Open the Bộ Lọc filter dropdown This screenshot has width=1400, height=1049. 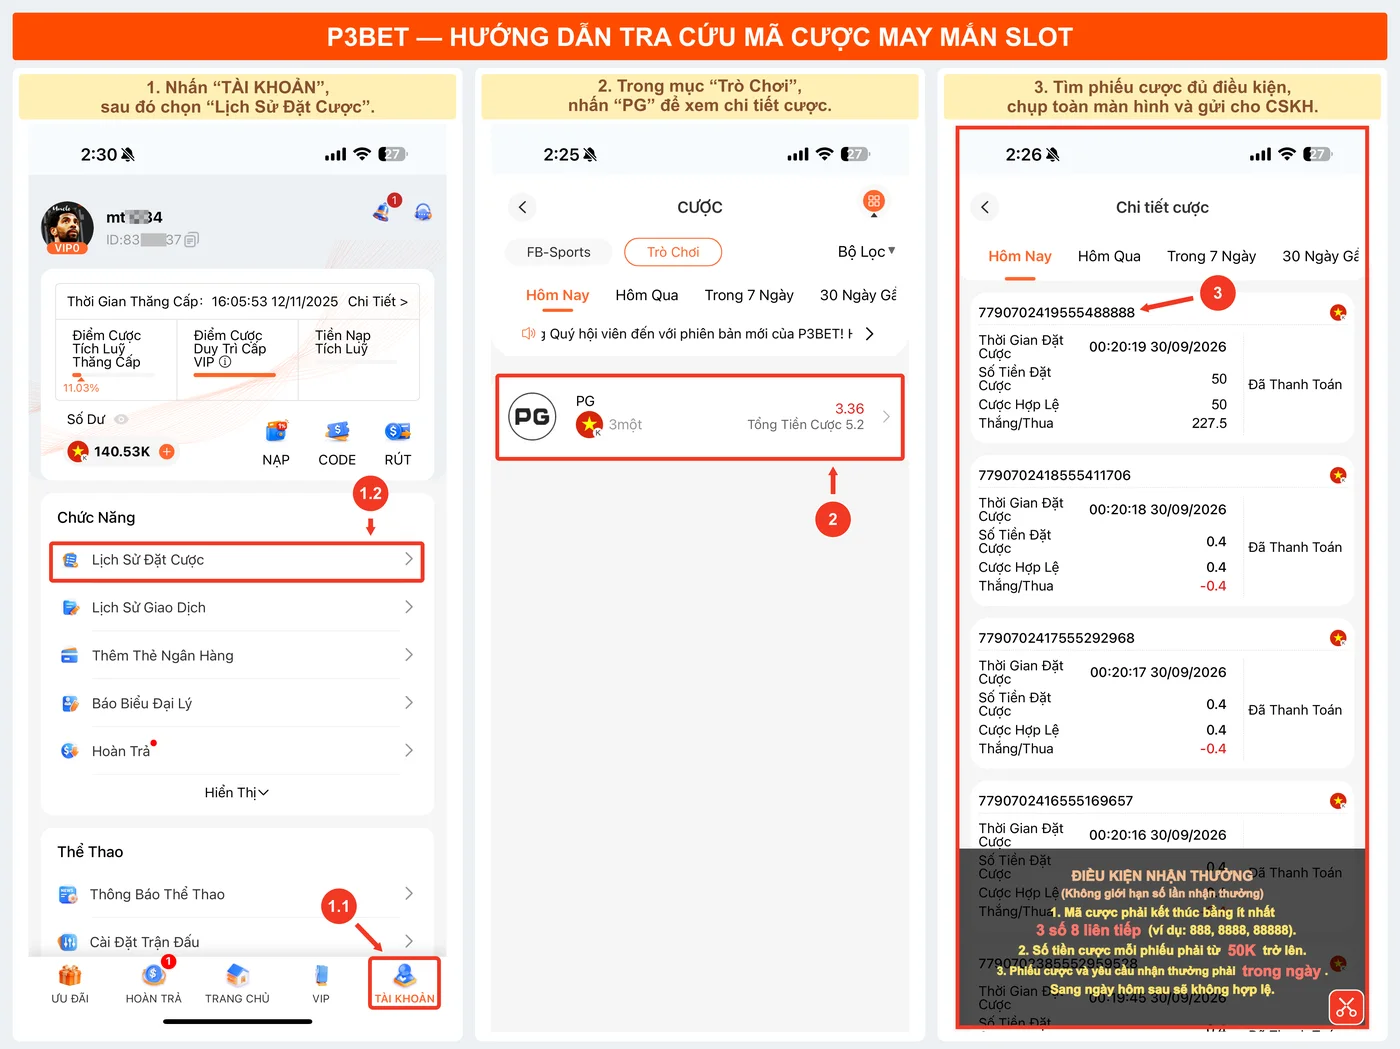pyautogui.click(x=866, y=252)
